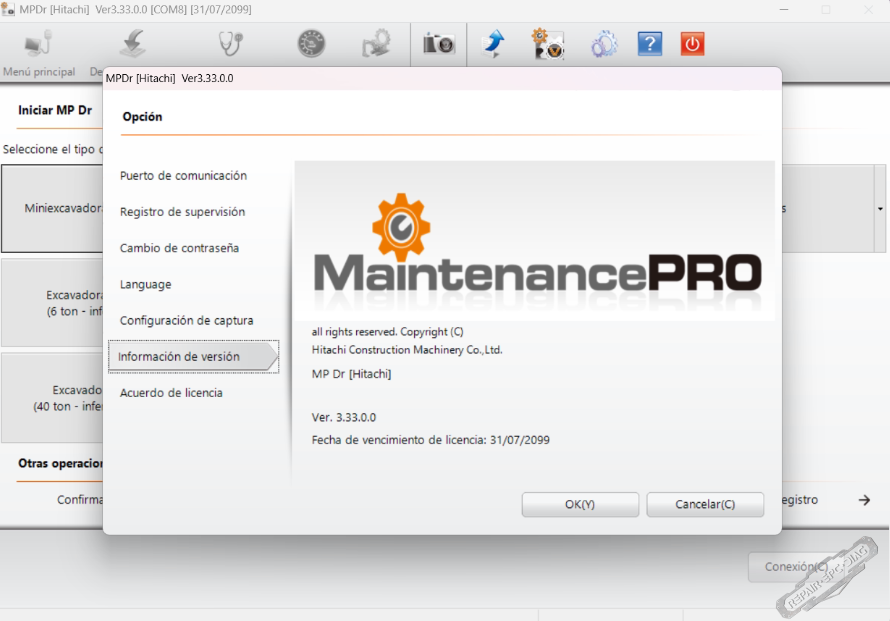890x621 pixels.
Task: Open Registro de supervisión settings
Action: coord(182,212)
